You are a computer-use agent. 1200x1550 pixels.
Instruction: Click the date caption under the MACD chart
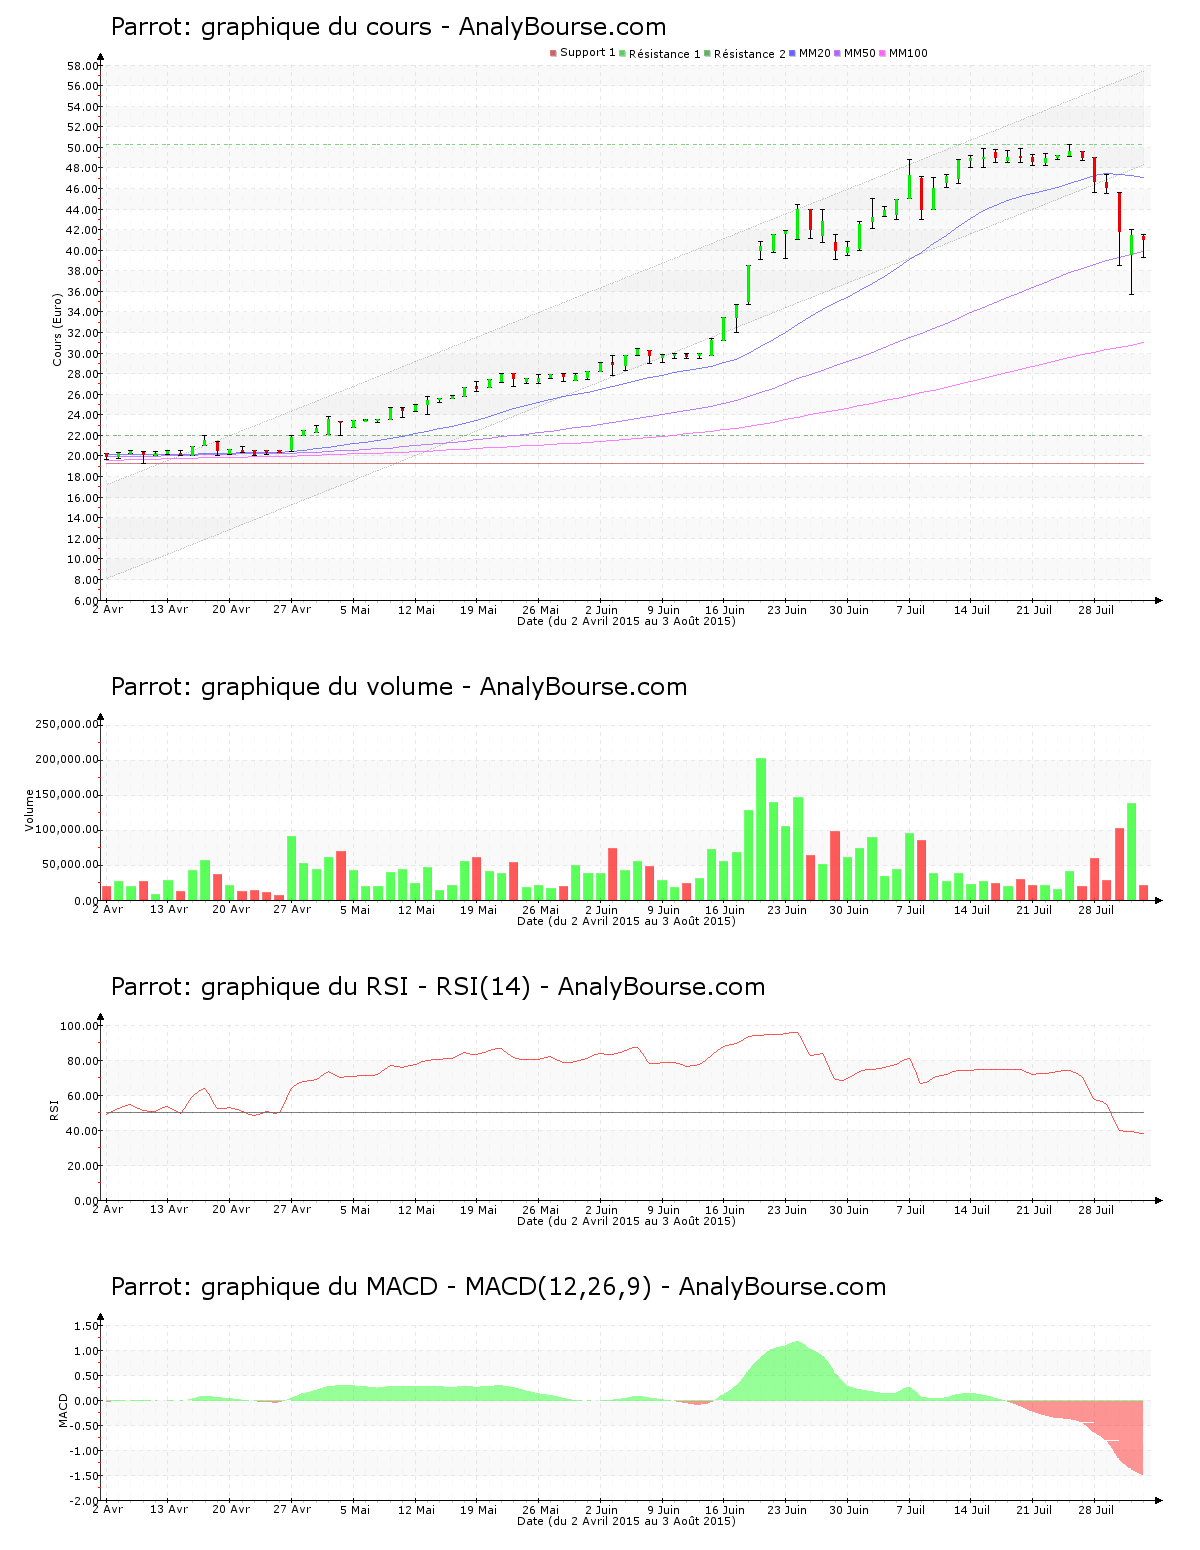pyautogui.click(x=626, y=1521)
